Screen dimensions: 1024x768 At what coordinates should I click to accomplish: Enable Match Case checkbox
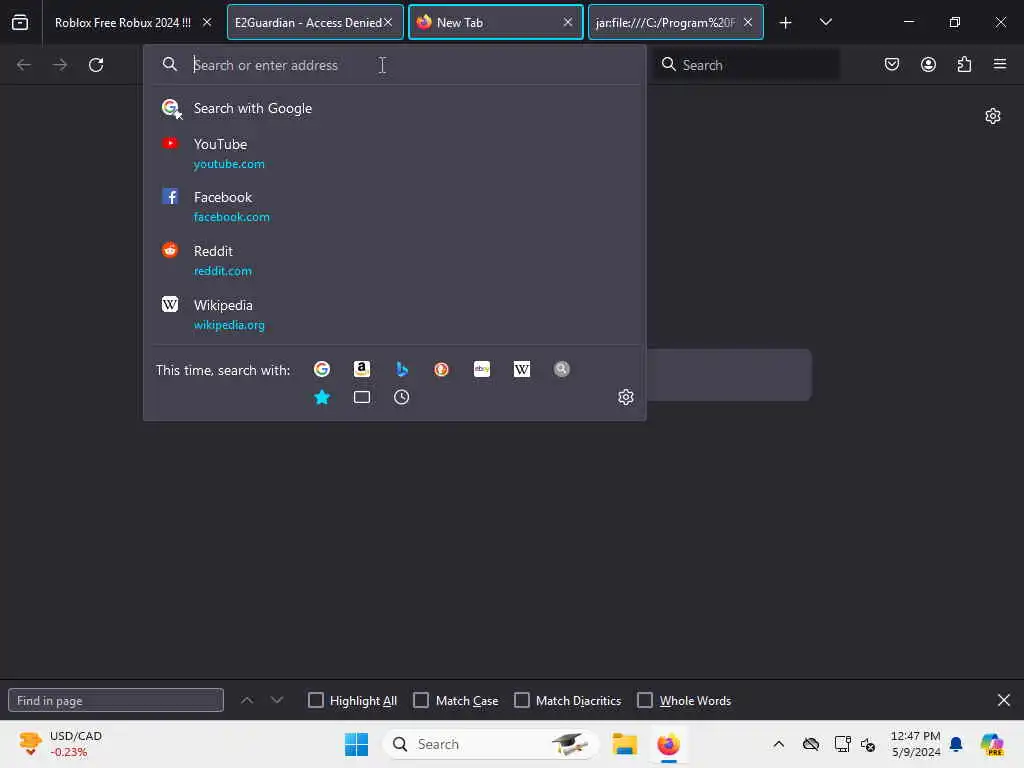click(x=421, y=700)
